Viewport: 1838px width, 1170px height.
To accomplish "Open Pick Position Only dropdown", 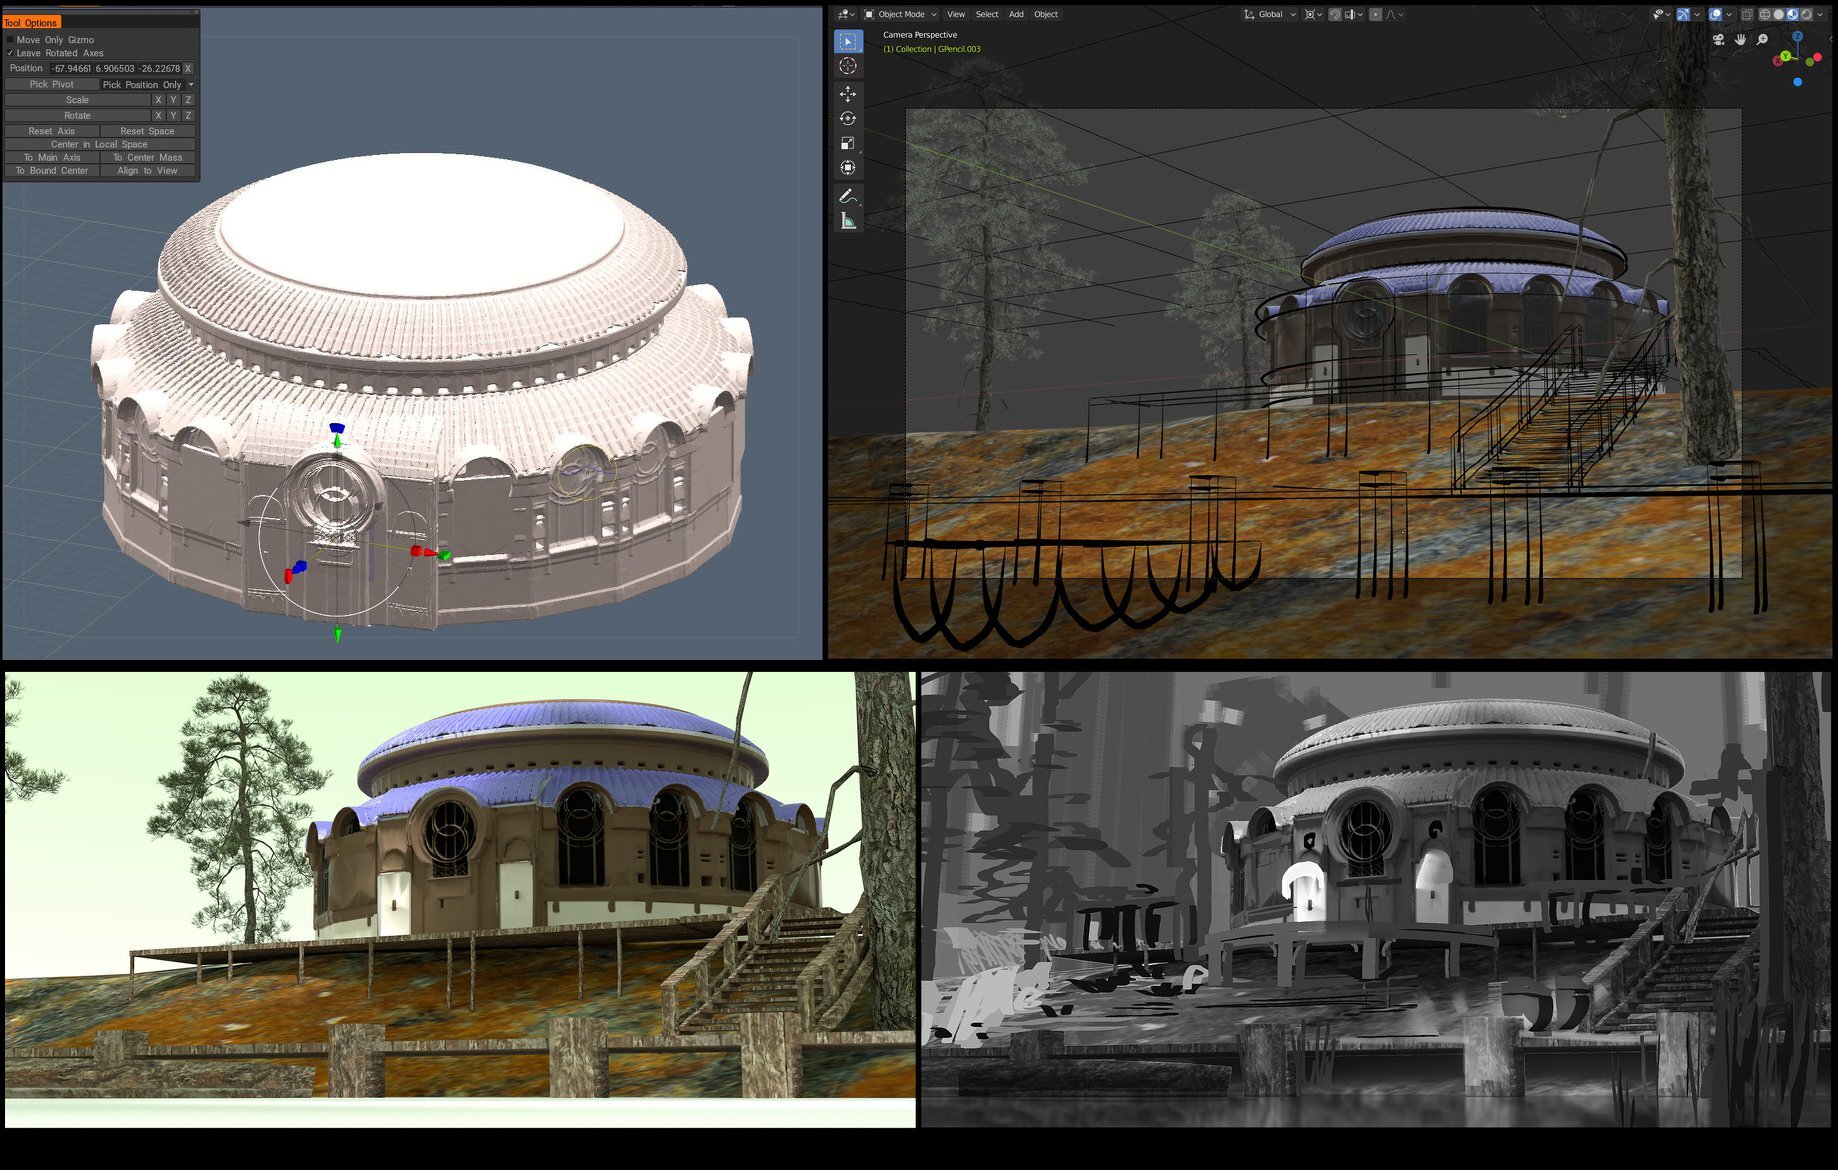I will pos(147,85).
